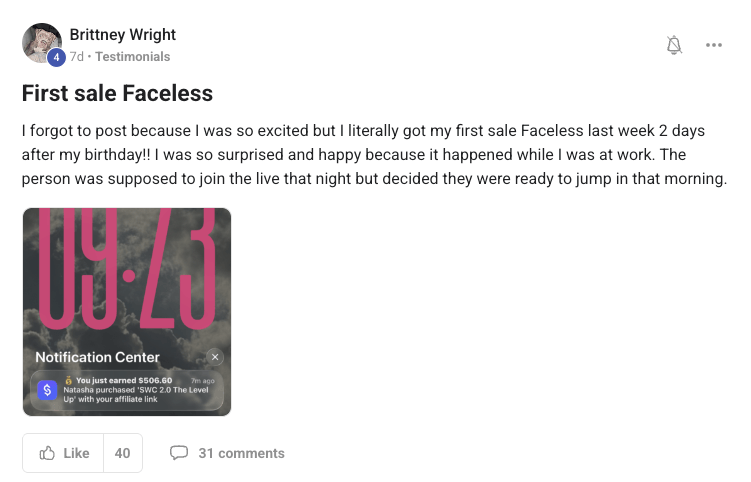This screenshot has height=482, width=751.
Task: Click the 'Notification Center' heading in image
Action: point(97,357)
